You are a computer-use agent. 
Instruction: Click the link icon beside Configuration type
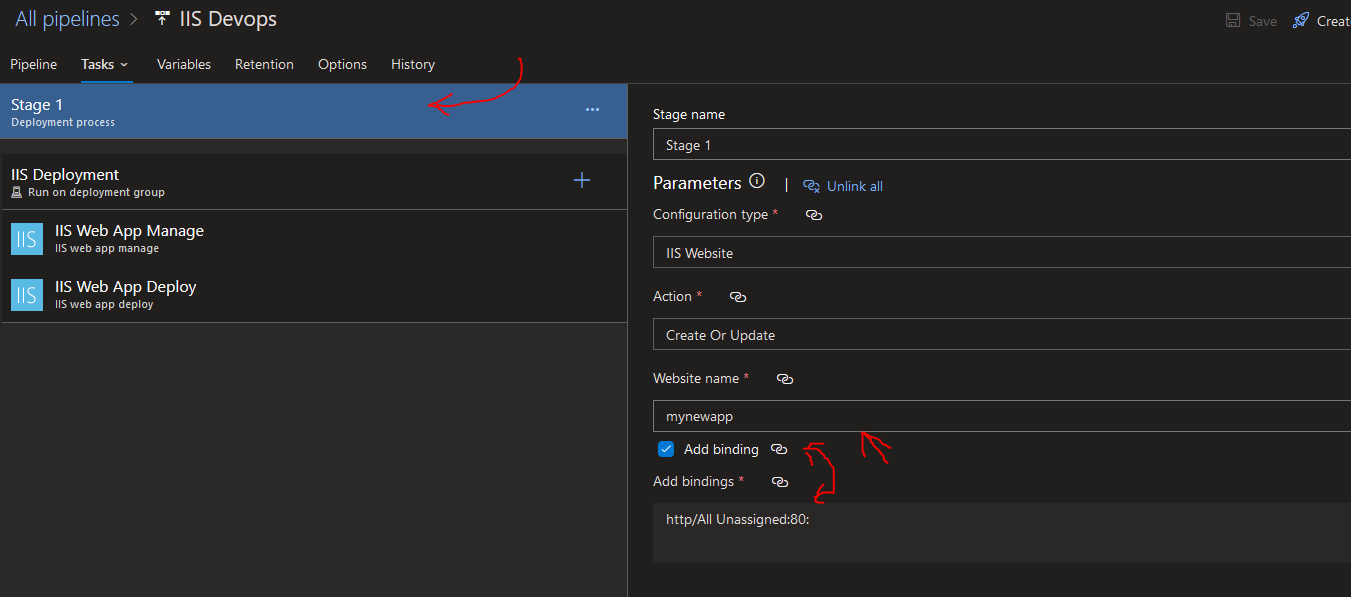(813, 215)
